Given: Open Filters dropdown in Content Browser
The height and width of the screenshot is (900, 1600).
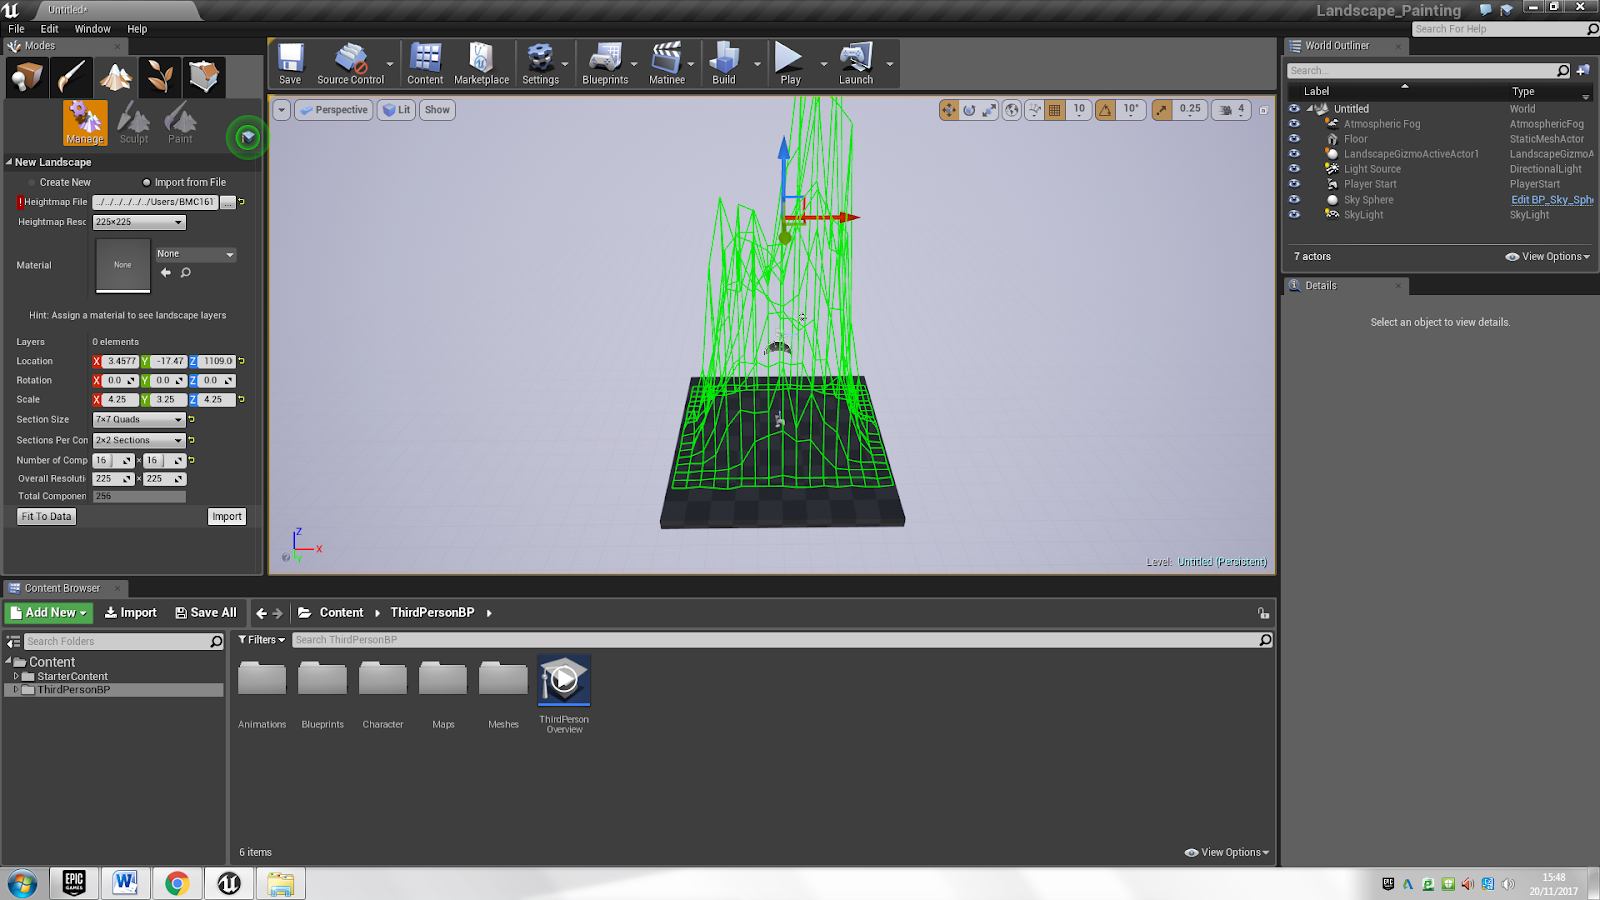Looking at the screenshot, I should 261,640.
